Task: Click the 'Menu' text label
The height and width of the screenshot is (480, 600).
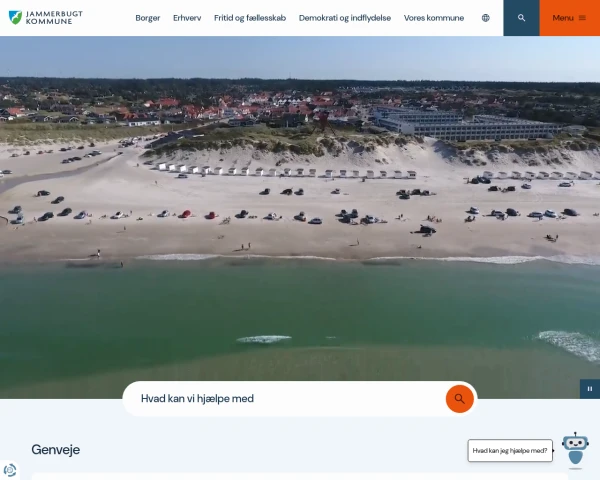Action: click(563, 18)
